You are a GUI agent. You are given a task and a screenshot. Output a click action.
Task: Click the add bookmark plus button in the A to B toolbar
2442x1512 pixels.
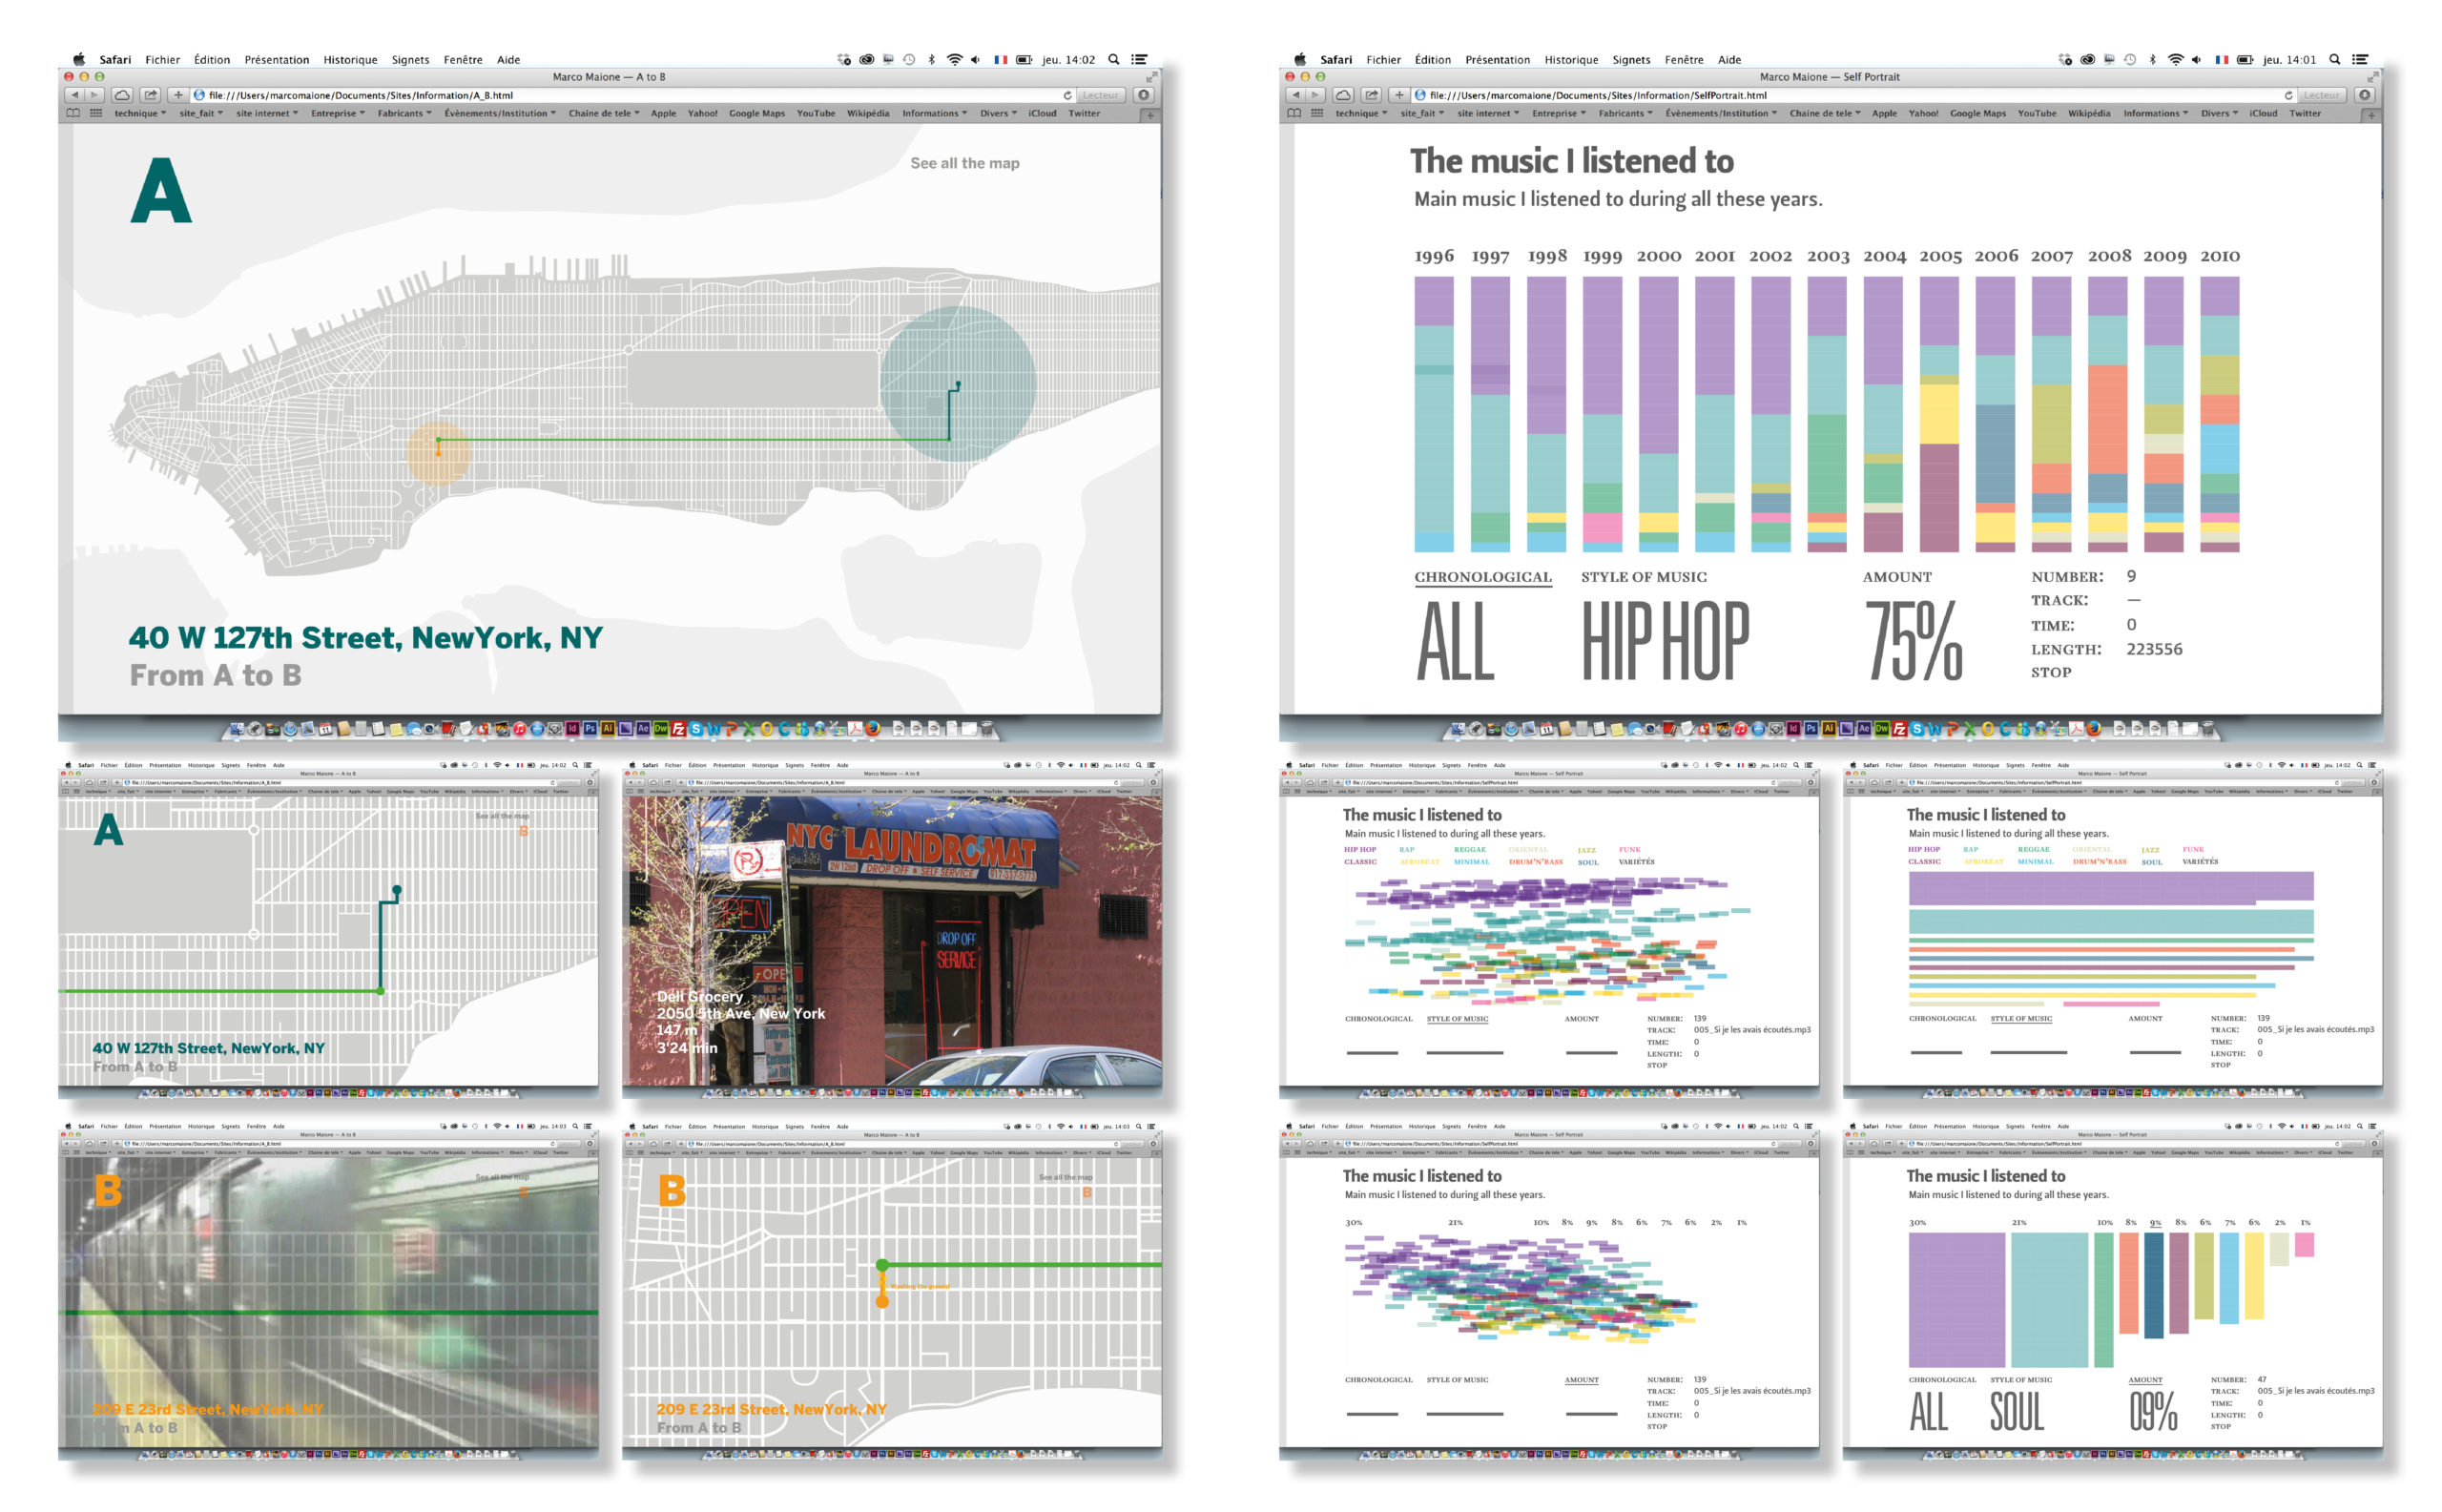(x=178, y=95)
